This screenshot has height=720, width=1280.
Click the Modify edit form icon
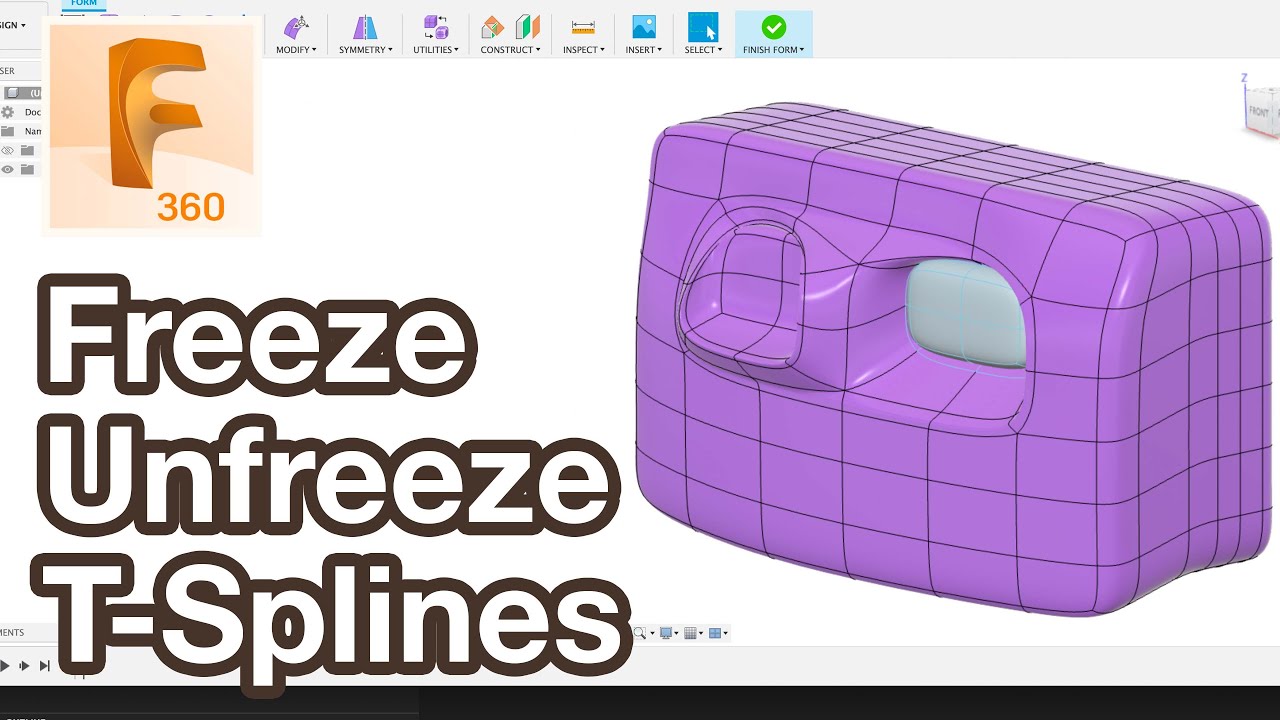pyautogui.click(x=295, y=27)
